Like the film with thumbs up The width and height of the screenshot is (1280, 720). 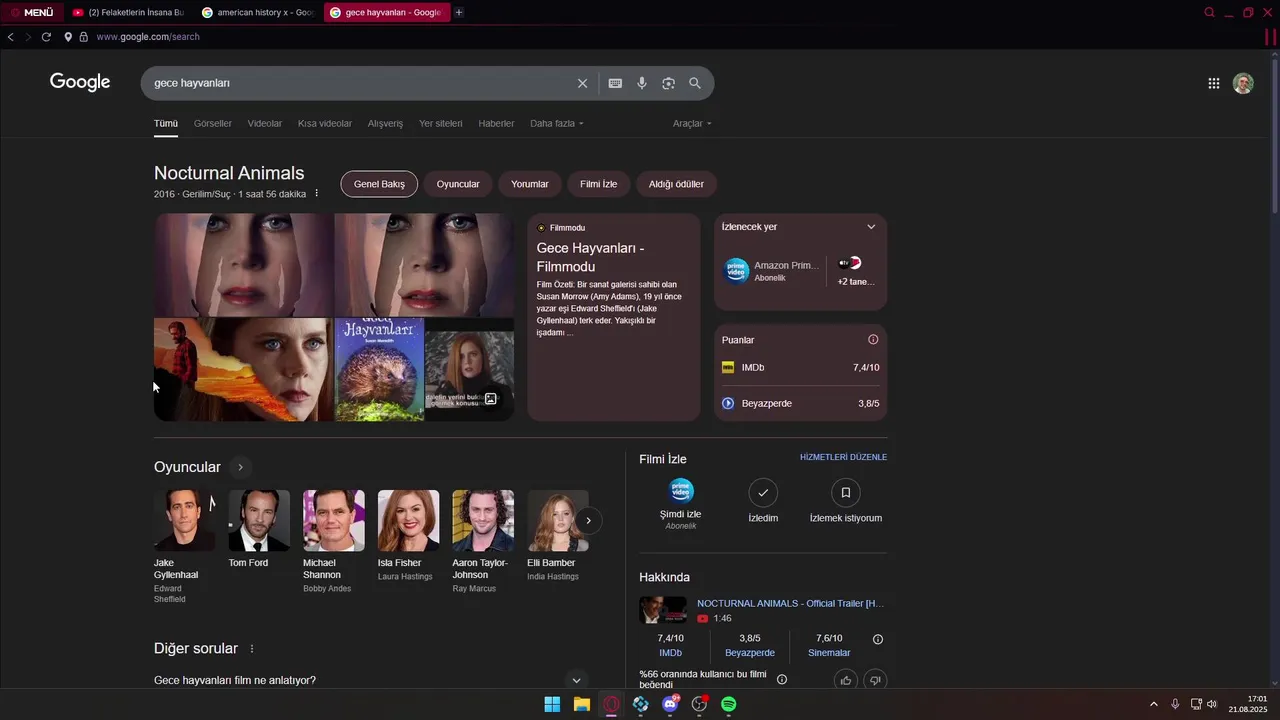(846, 680)
